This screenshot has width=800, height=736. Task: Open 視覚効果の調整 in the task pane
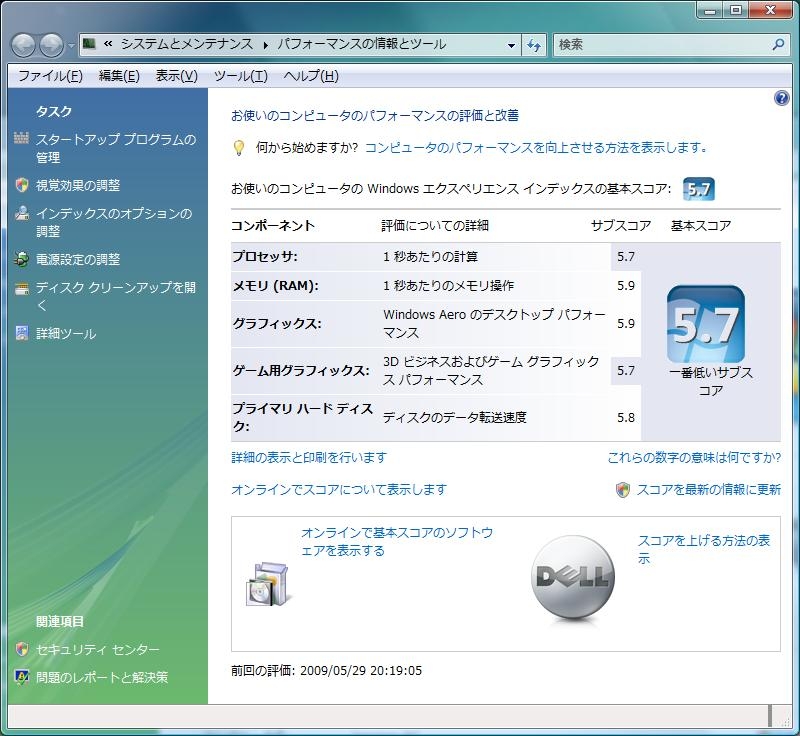click(x=78, y=185)
